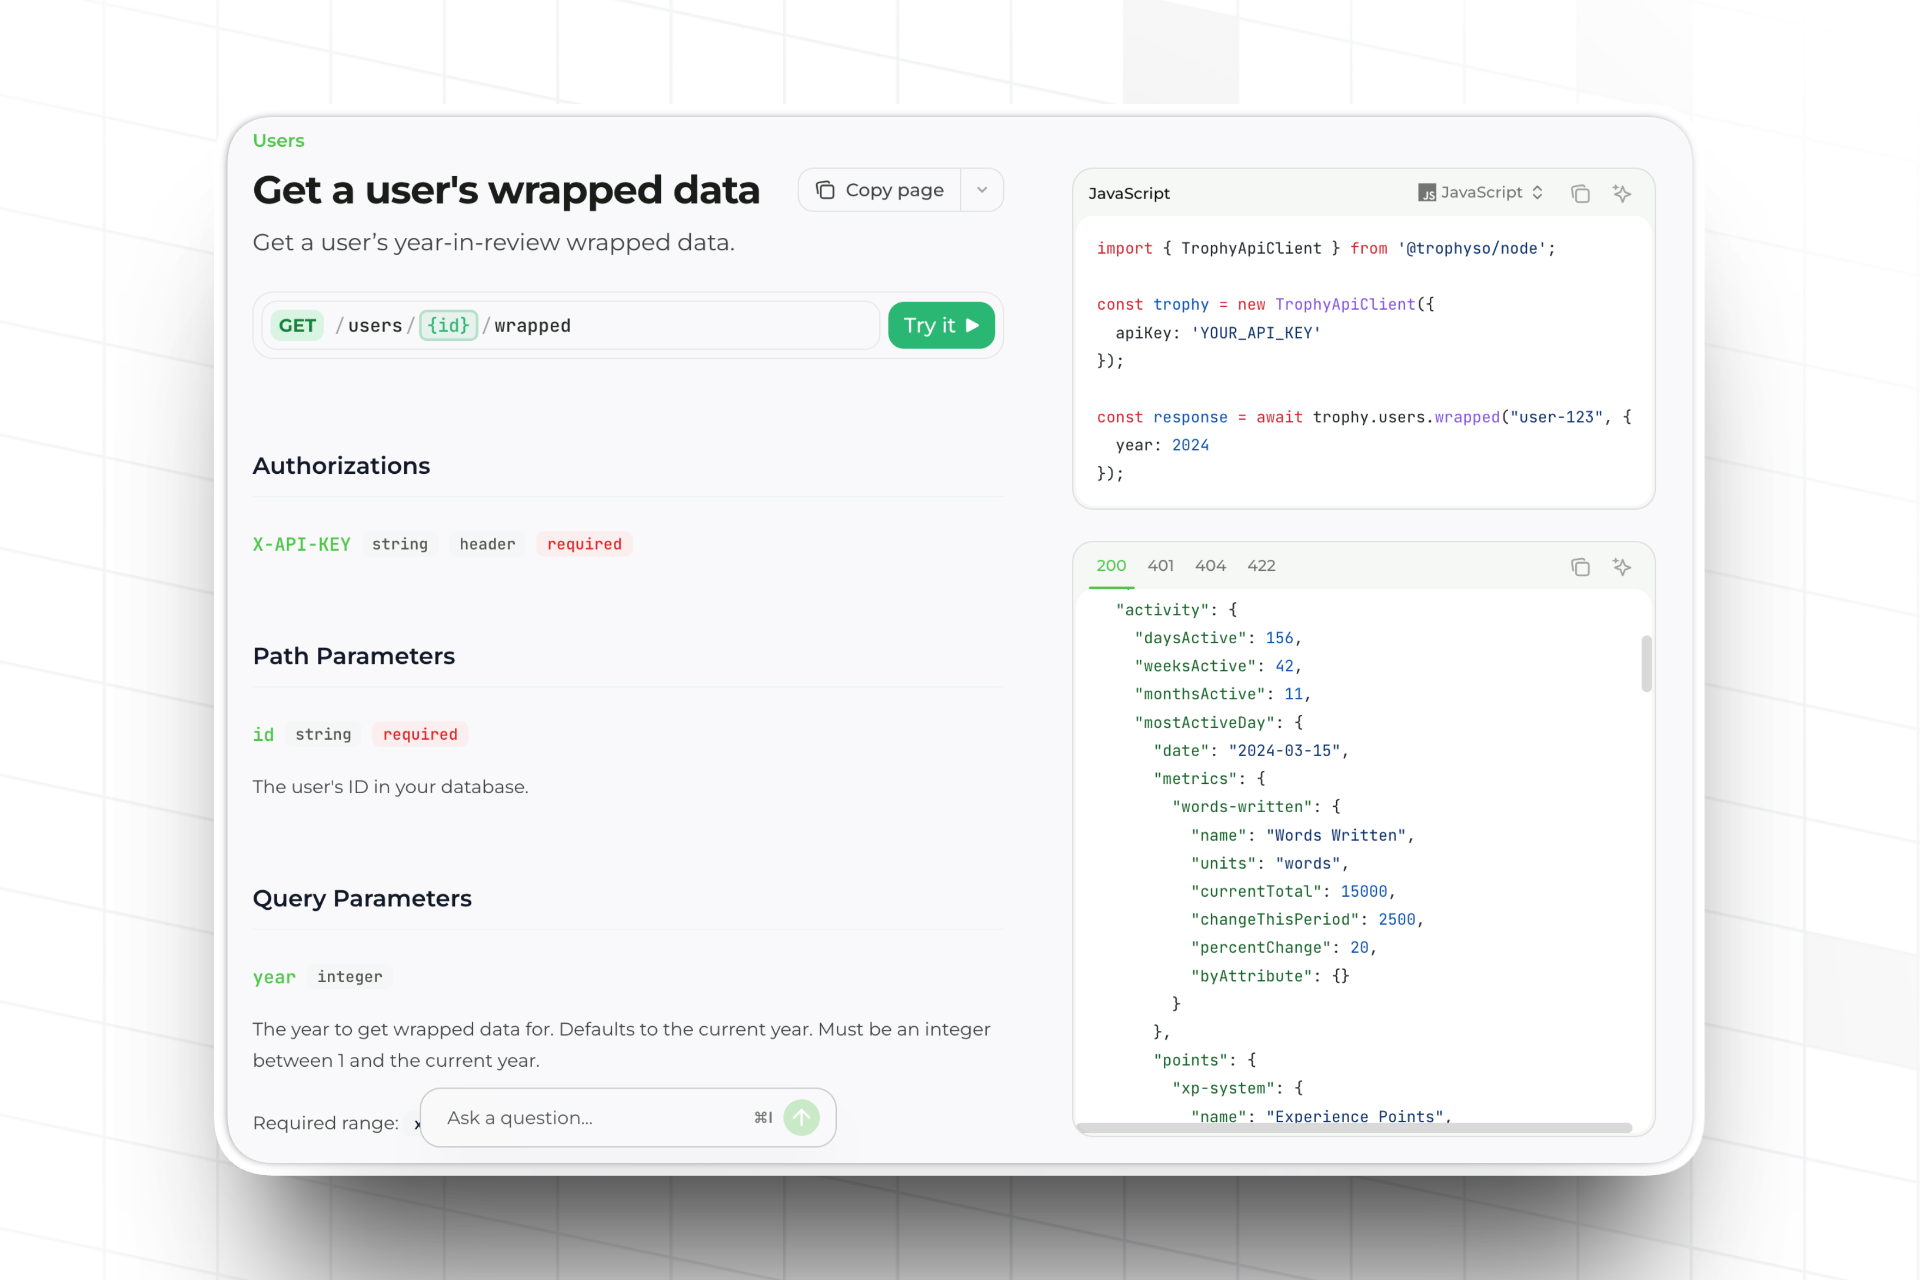
Task: Click the page title Get a user's wrapped data
Action: click(506, 190)
